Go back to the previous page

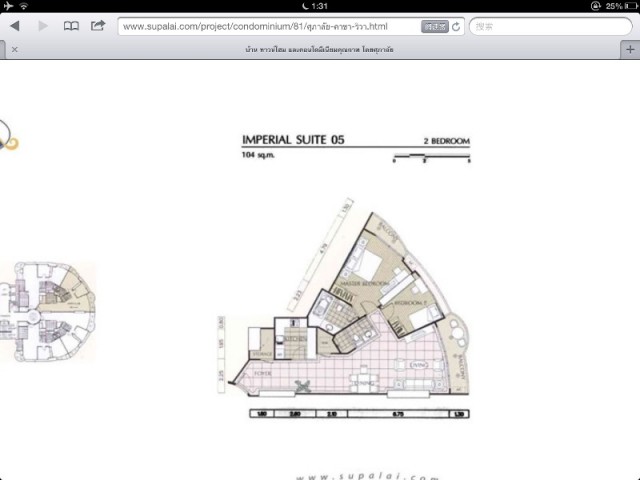coord(15,26)
